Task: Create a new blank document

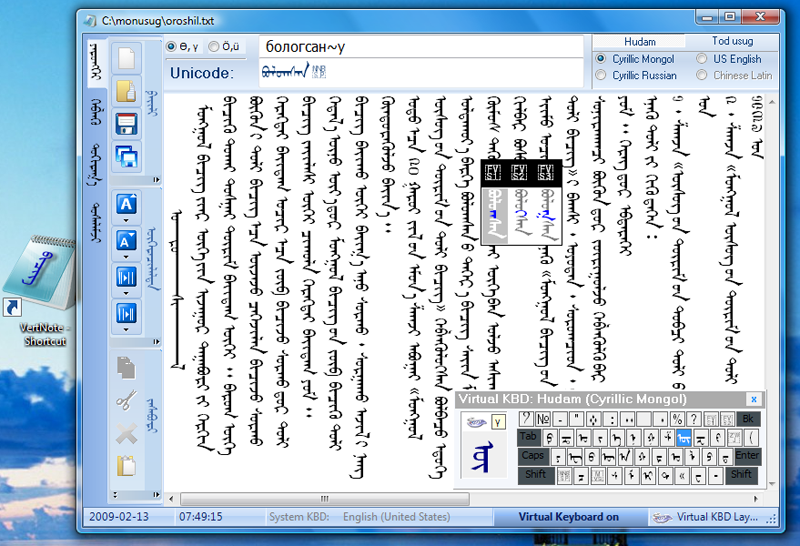Action: click(126, 58)
